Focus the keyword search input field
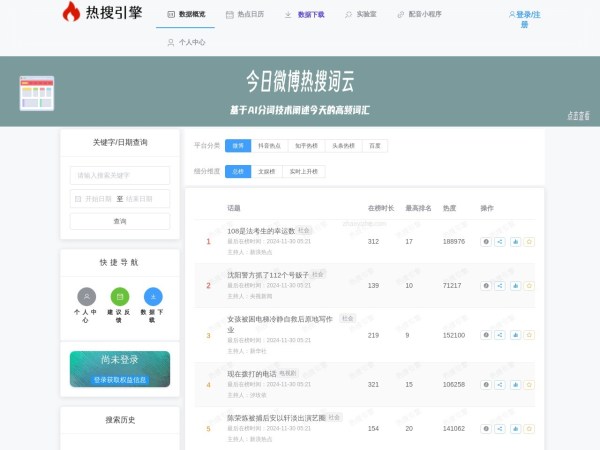The height and width of the screenshot is (450, 600). 120,175
